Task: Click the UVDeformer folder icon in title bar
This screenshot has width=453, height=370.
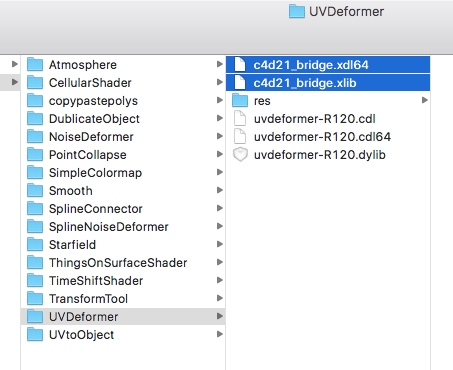Action: 297,11
